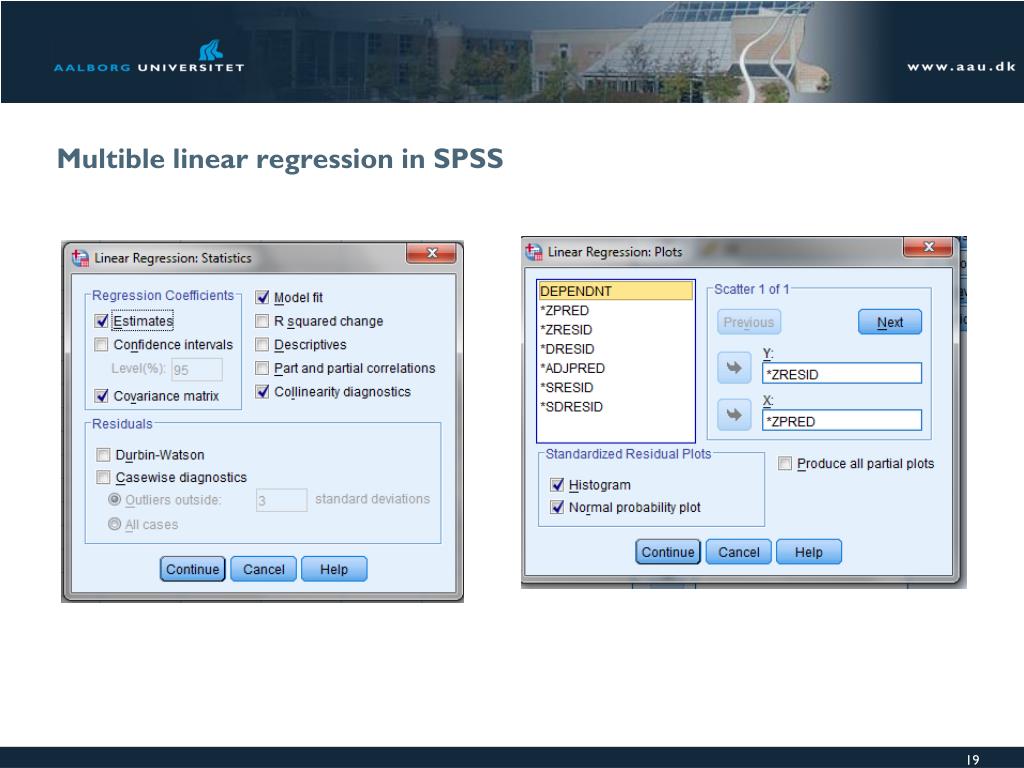Enable Part and partial correlations

[262, 368]
